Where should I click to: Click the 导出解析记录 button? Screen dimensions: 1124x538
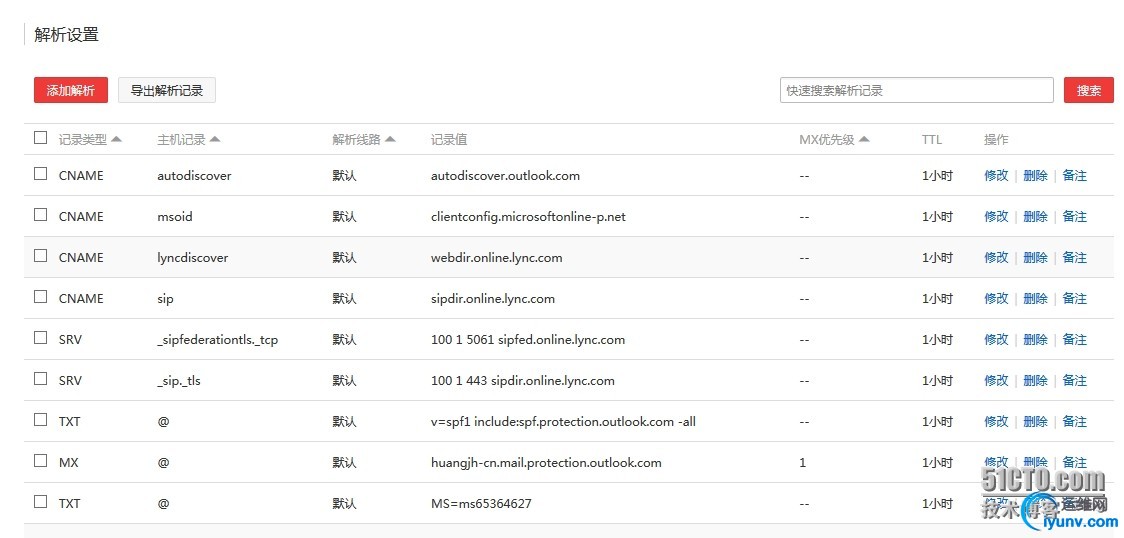(167, 90)
